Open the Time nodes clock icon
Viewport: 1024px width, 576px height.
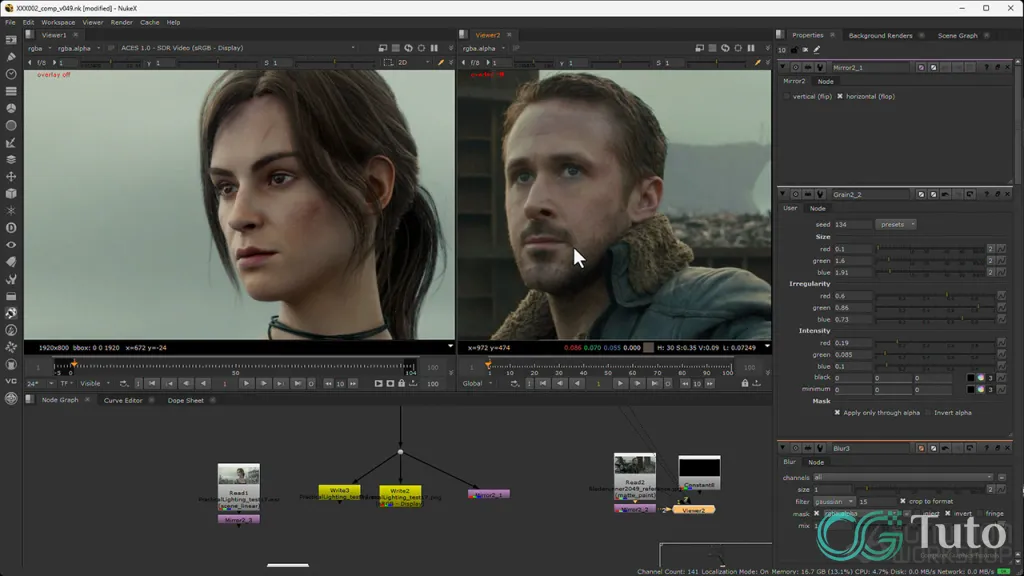pyautogui.click(x=11, y=74)
